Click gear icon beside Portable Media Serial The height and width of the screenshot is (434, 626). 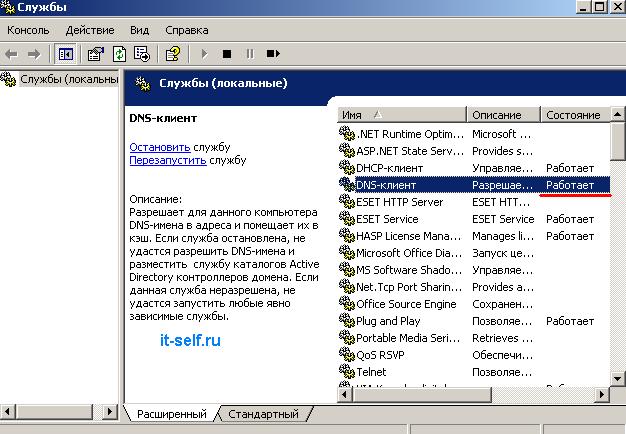click(x=347, y=337)
